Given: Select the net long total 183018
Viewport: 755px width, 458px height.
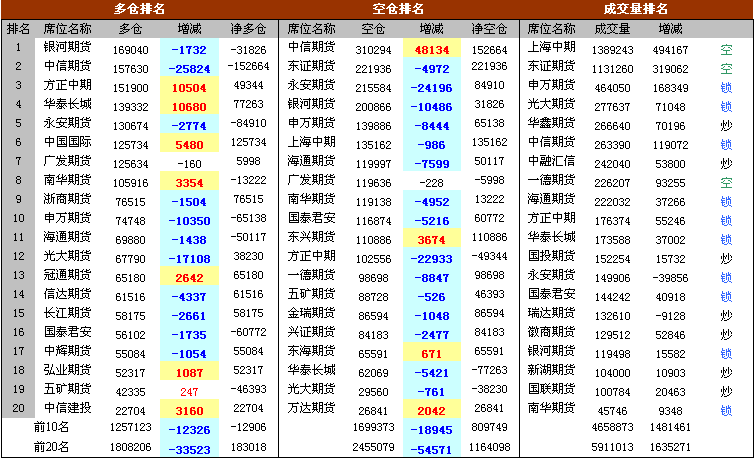Looking at the screenshot, I should point(248,447).
